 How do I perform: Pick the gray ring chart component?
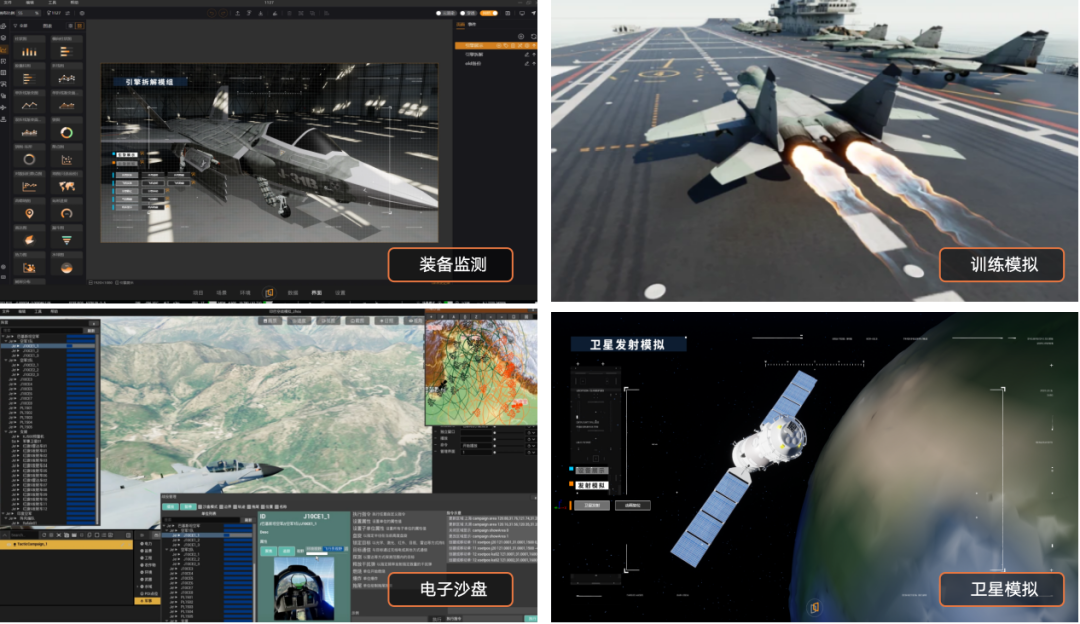coord(29,159)
